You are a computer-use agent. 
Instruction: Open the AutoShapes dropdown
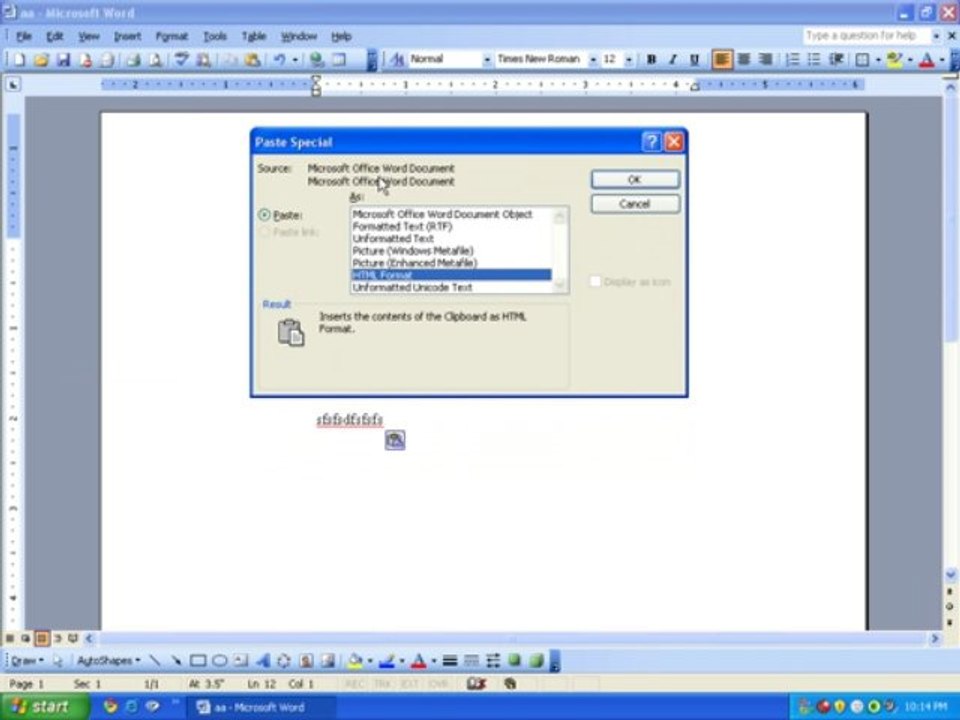coord(108,661)
